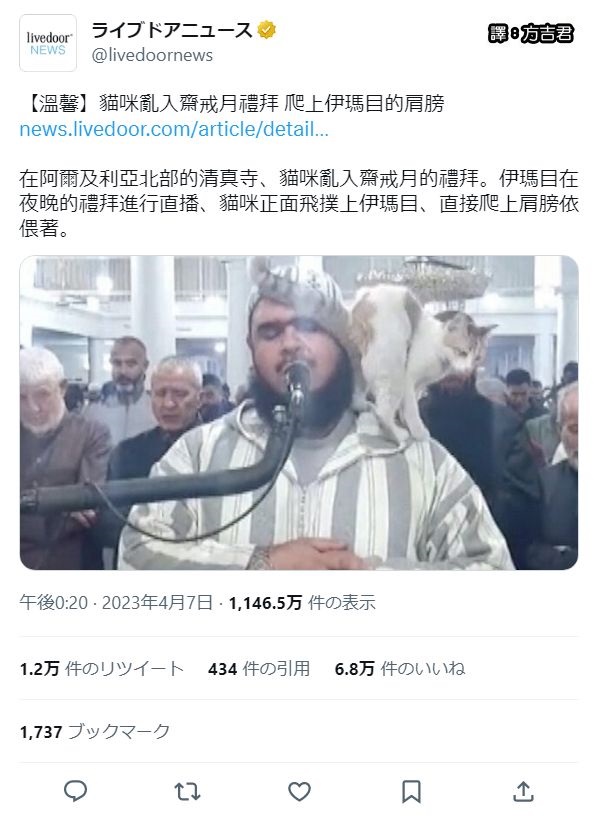Open the news.livedoor.com article link
The image size is (598, 820).
[174, 129]
